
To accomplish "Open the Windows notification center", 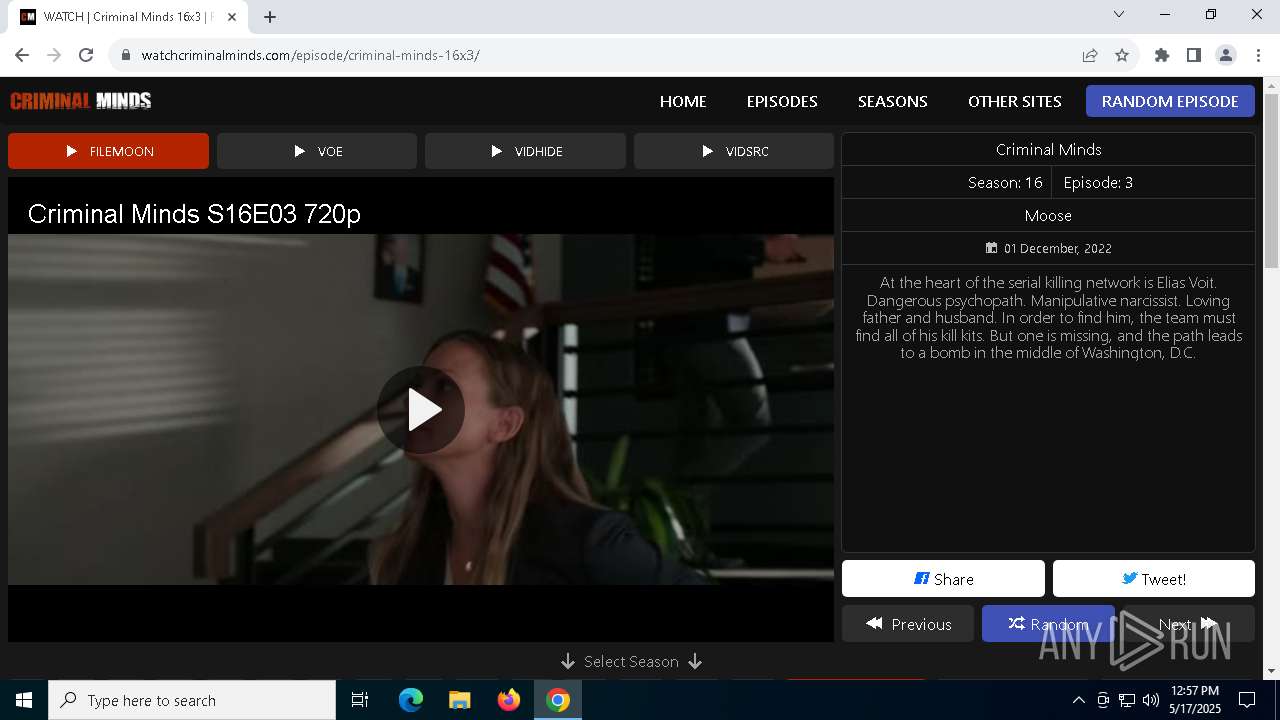I will pyautogui.click(x=1248, y=700).
